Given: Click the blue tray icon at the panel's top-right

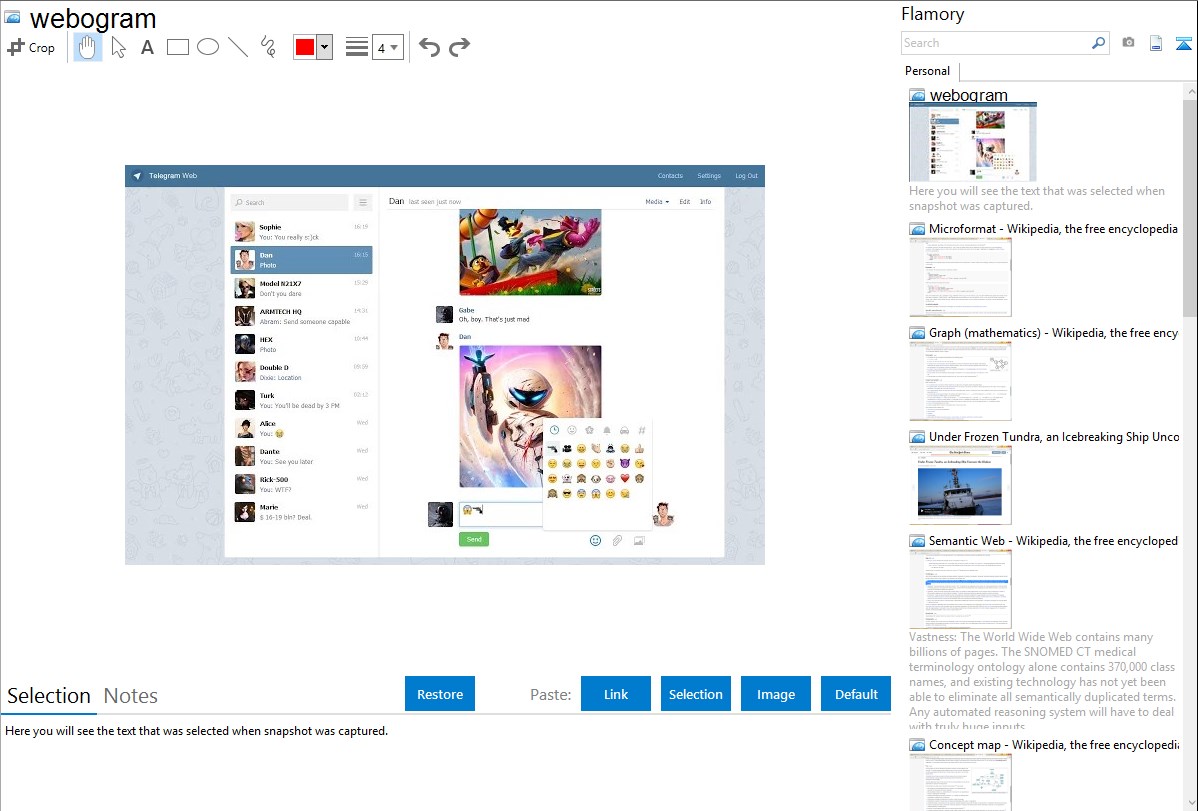Looking at the screenshot, I should coord(1183,43).
